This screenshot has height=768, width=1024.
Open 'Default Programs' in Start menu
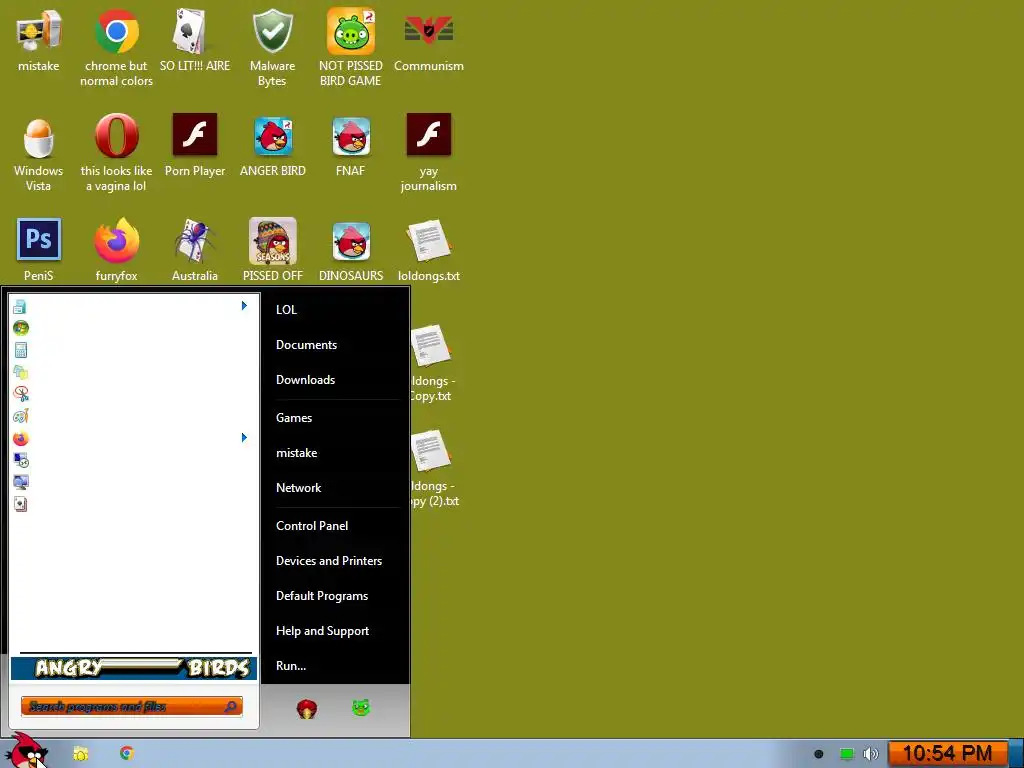click(x=322, y=596)
